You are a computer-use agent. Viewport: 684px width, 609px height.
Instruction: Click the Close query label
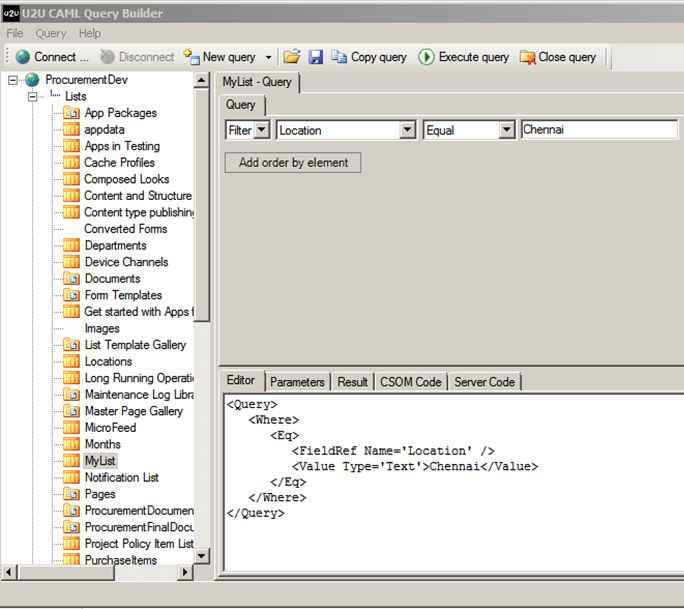pos(567,57)
